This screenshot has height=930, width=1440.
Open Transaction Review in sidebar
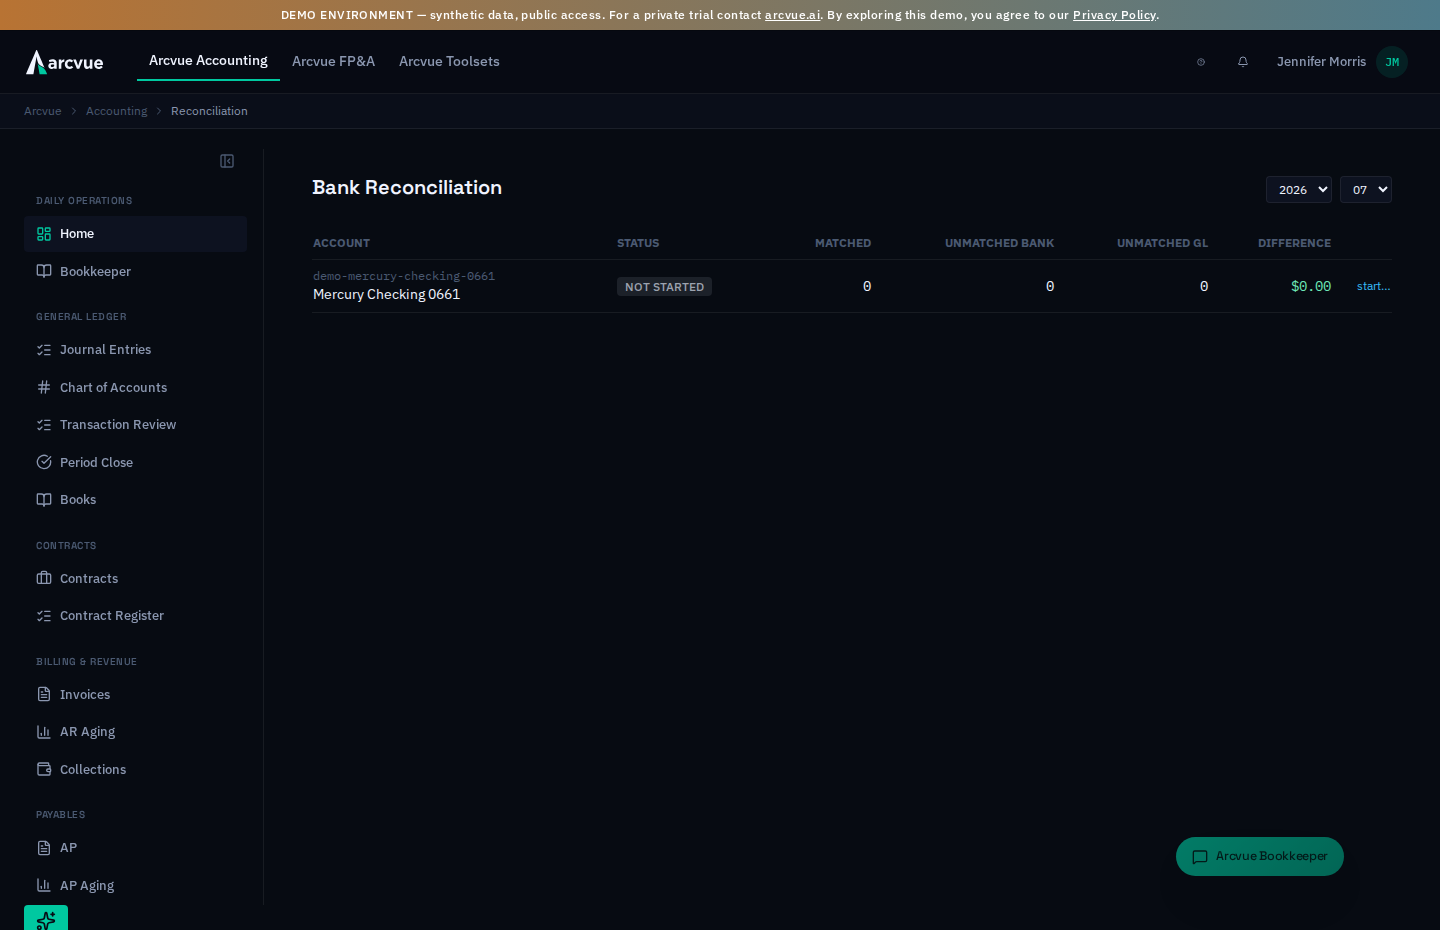135,425
